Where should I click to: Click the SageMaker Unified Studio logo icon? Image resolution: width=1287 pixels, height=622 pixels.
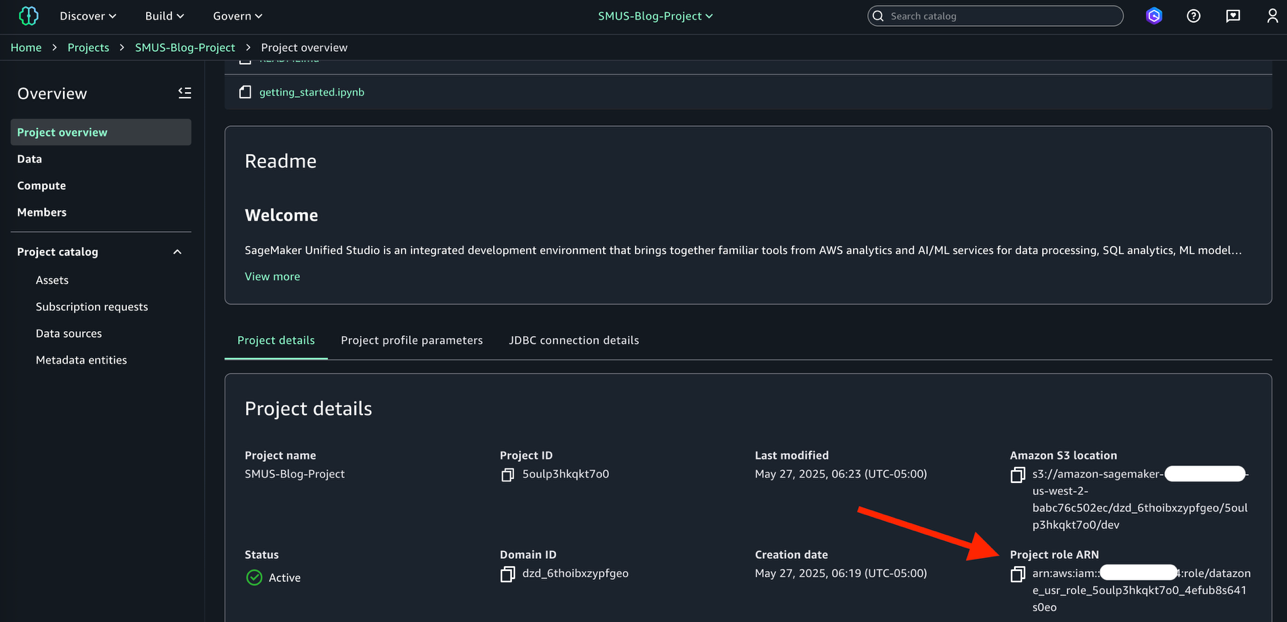[x=28, y=16]
